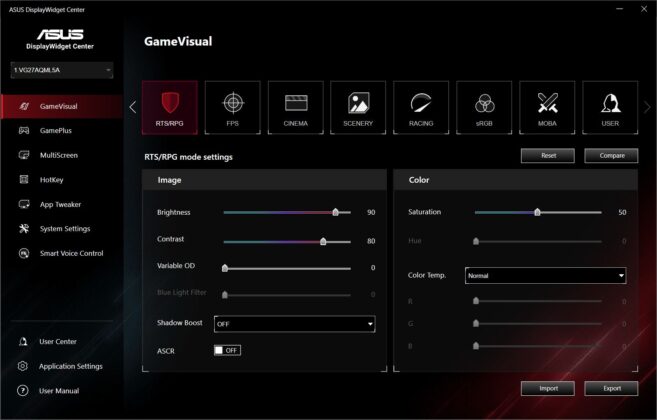Click the Color panel header
This screenshot has height=420, width=657.
516,180
